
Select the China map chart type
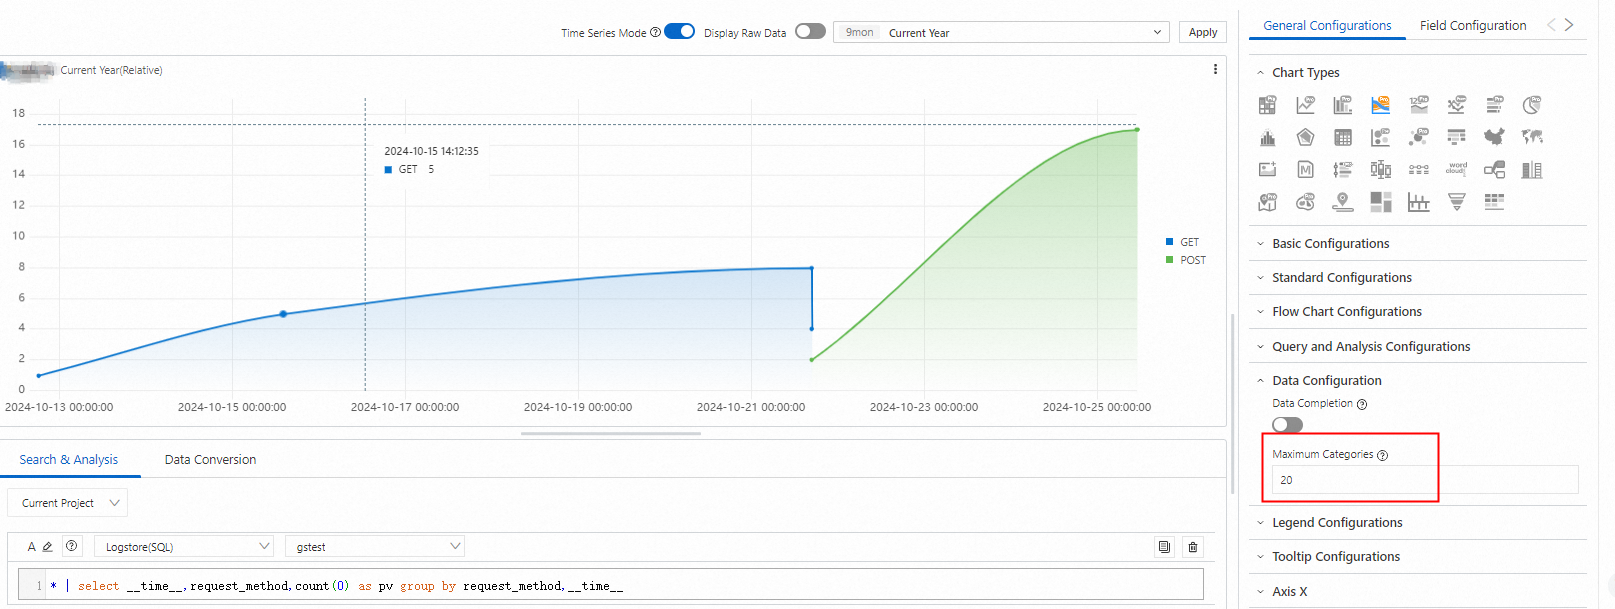coord(1494,137)
